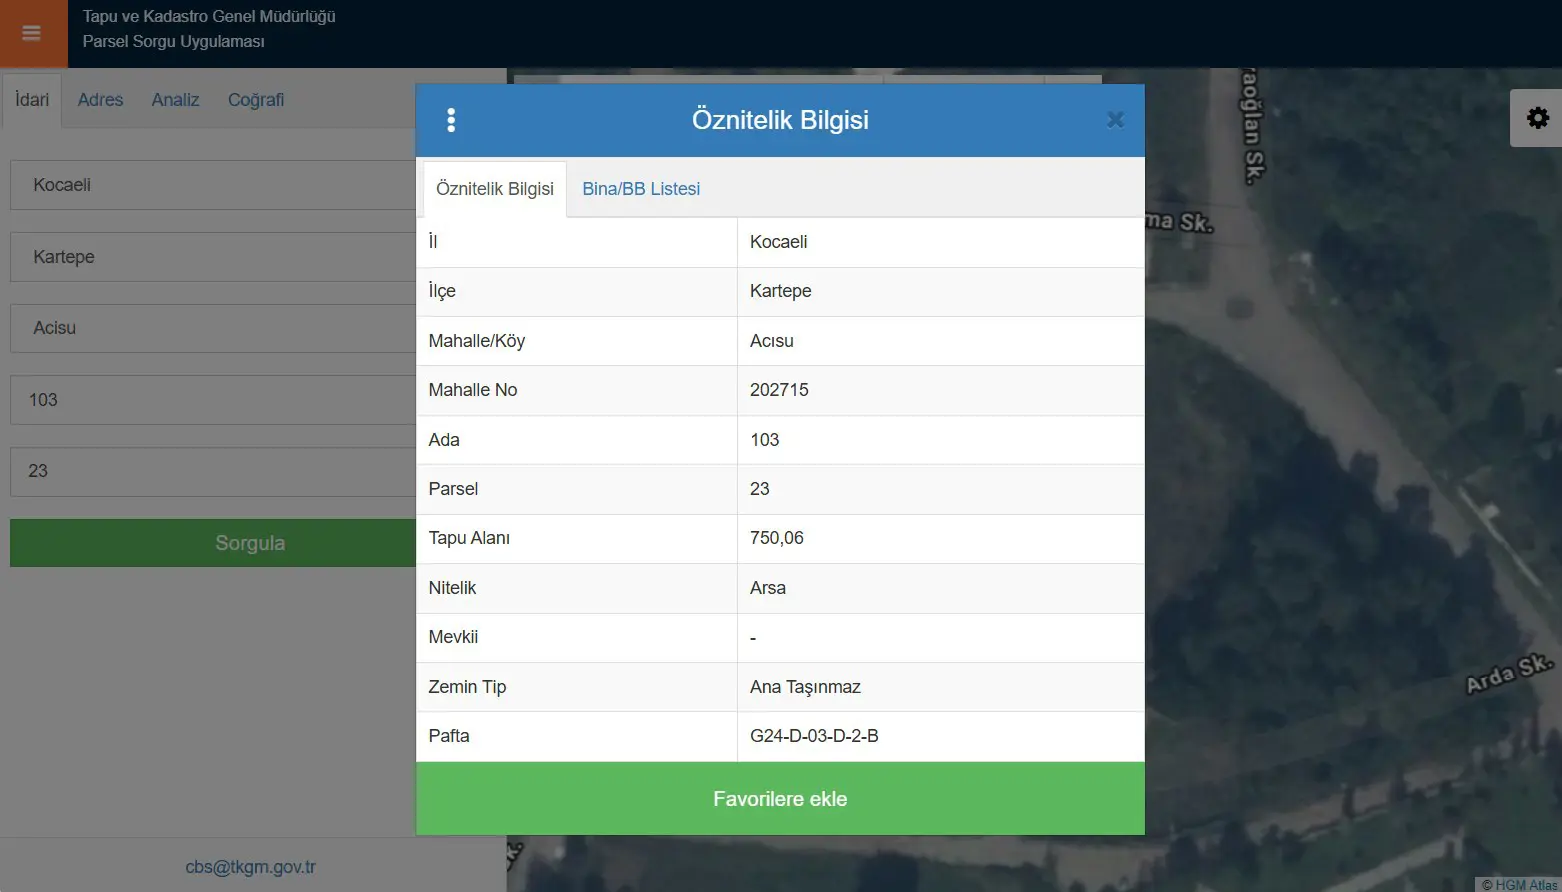This screenshot has height=892, width=1562.
Task: Open the settings gear on map
Action: (x=1537, y=118)
